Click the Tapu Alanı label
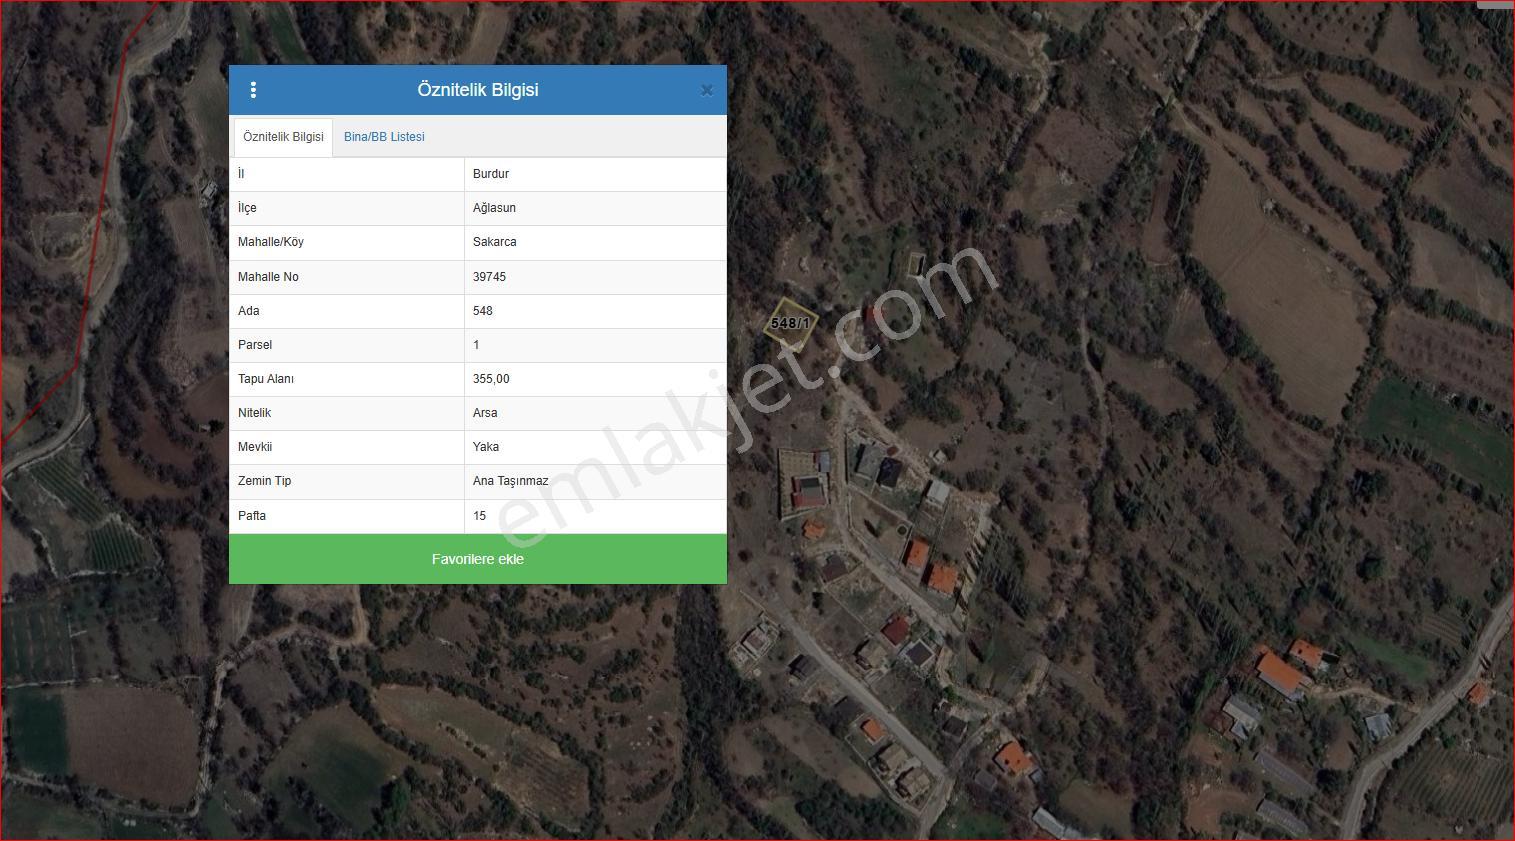This screenshot has height=841, width=1515. point(266,379)
